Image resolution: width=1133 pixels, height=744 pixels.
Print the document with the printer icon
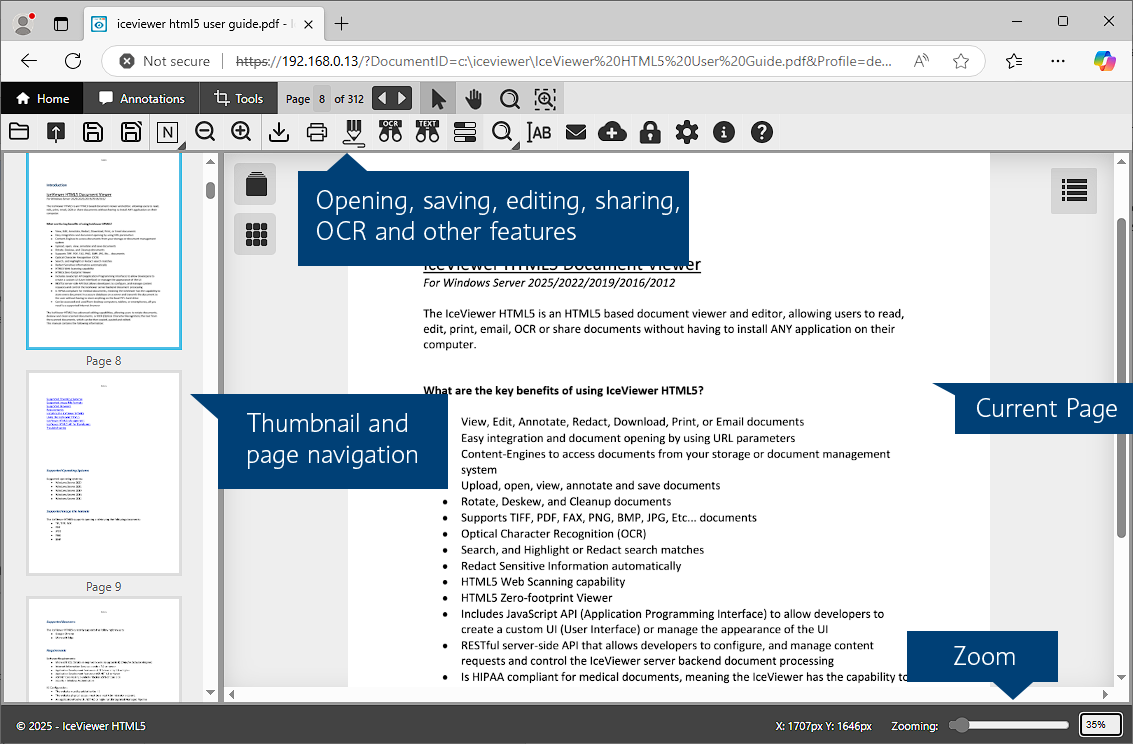click(x=316, y=132)
